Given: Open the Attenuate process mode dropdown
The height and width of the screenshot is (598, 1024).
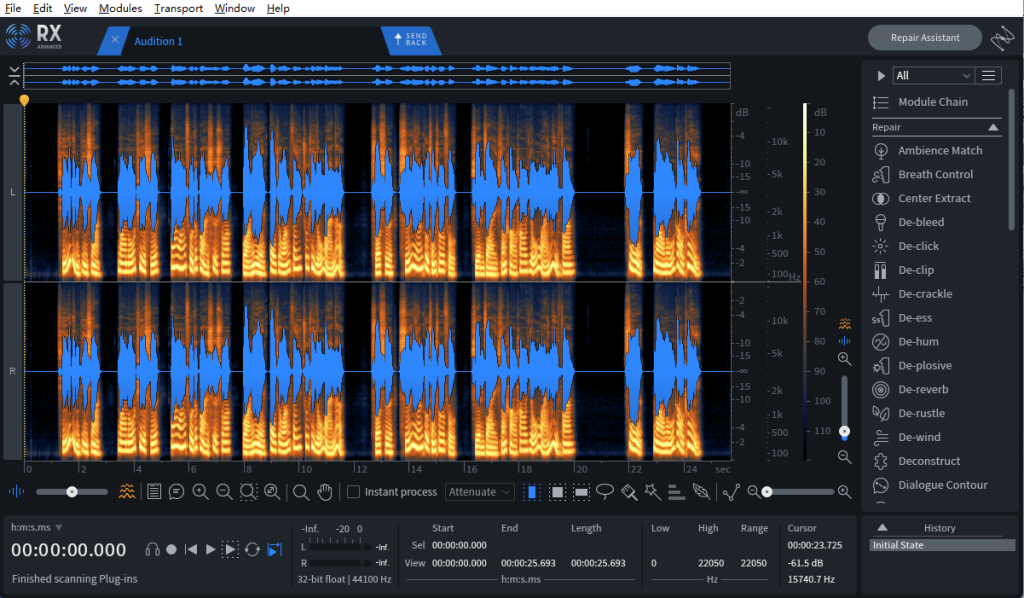Looking at the screenshot, I should [x=480, y=492].
